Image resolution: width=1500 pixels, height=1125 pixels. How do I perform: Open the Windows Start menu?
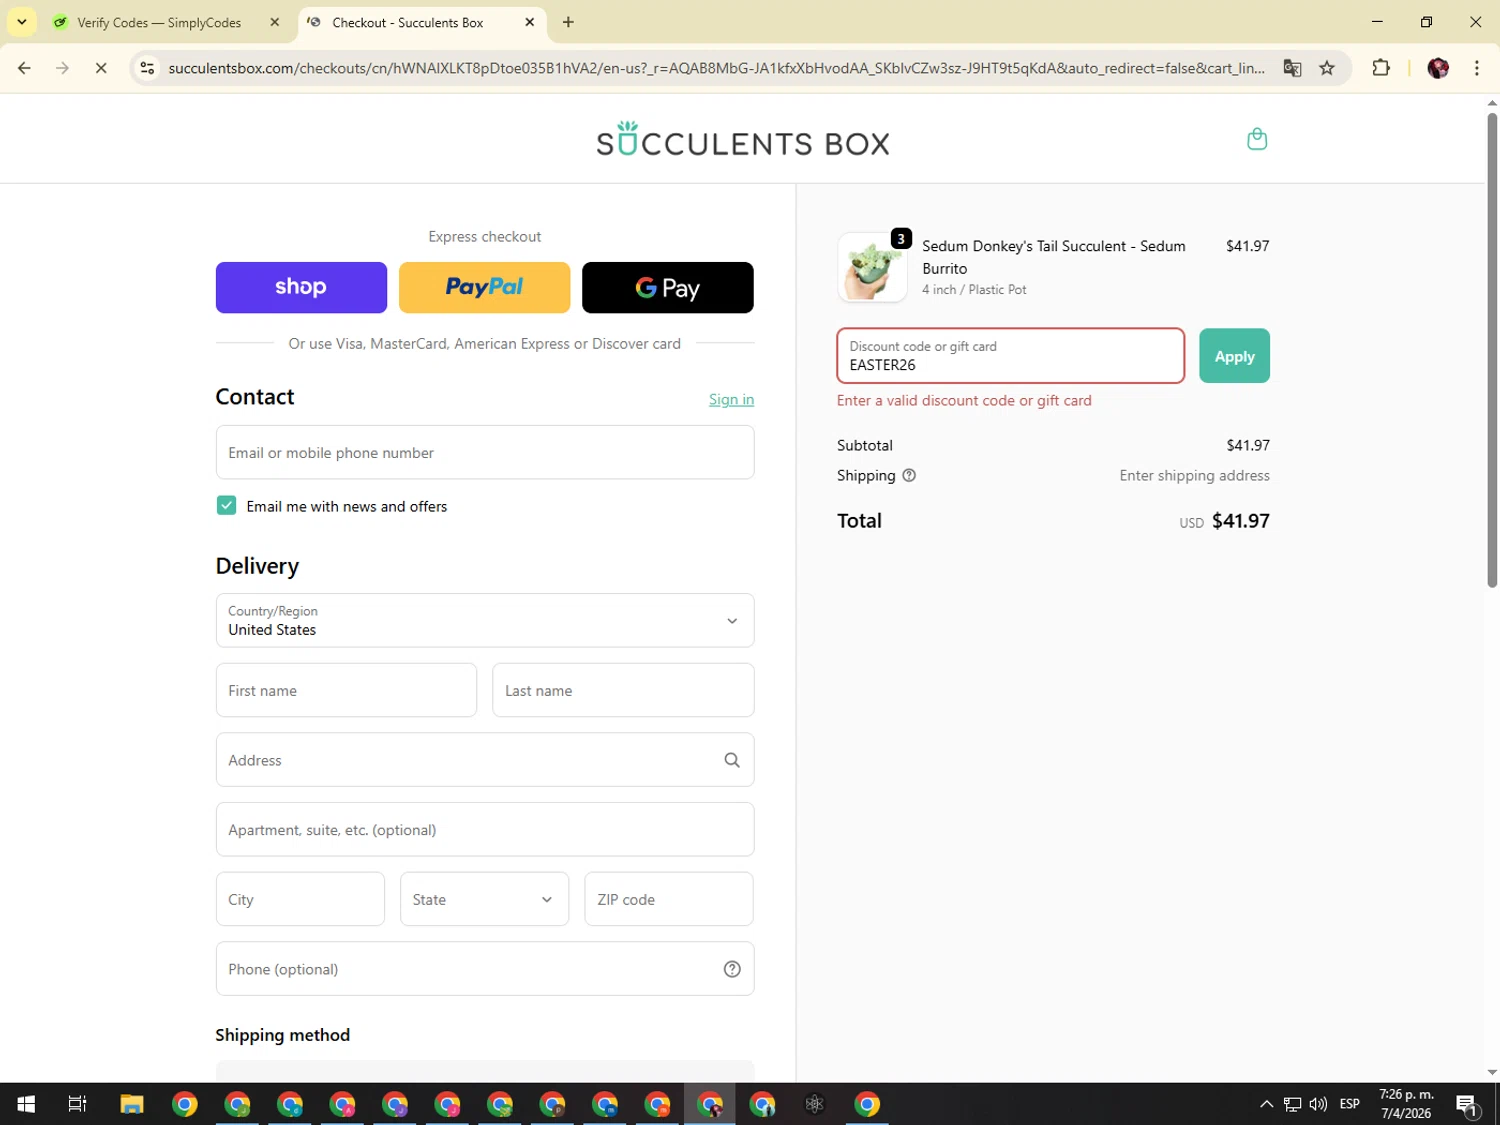(x=26, y=1104)
